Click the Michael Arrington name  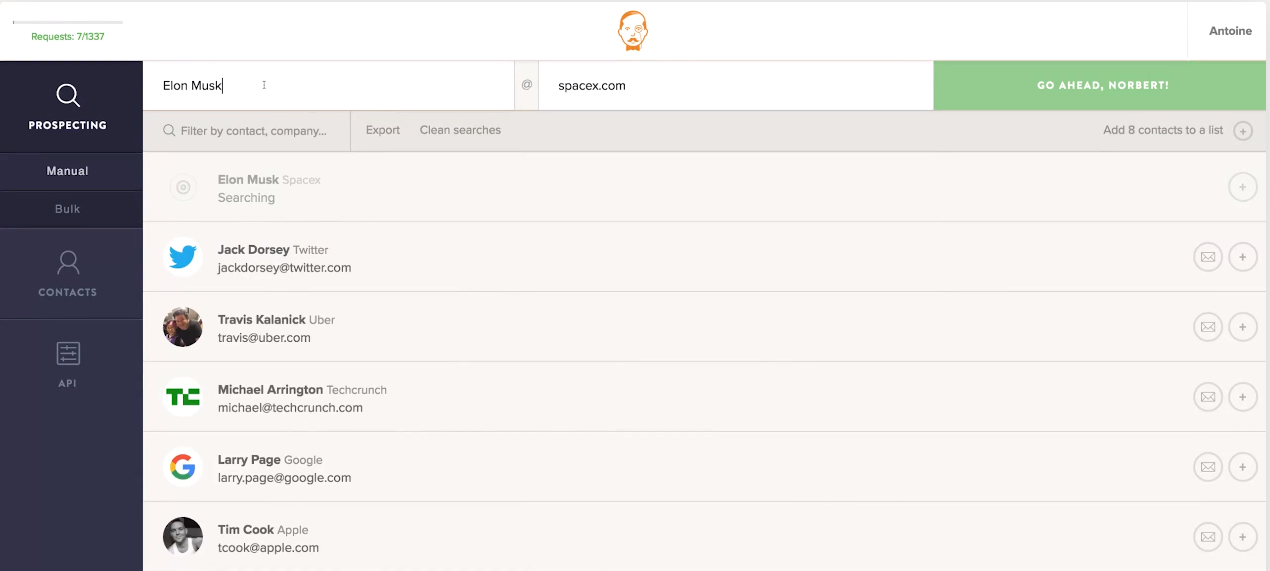coord(270,390)
